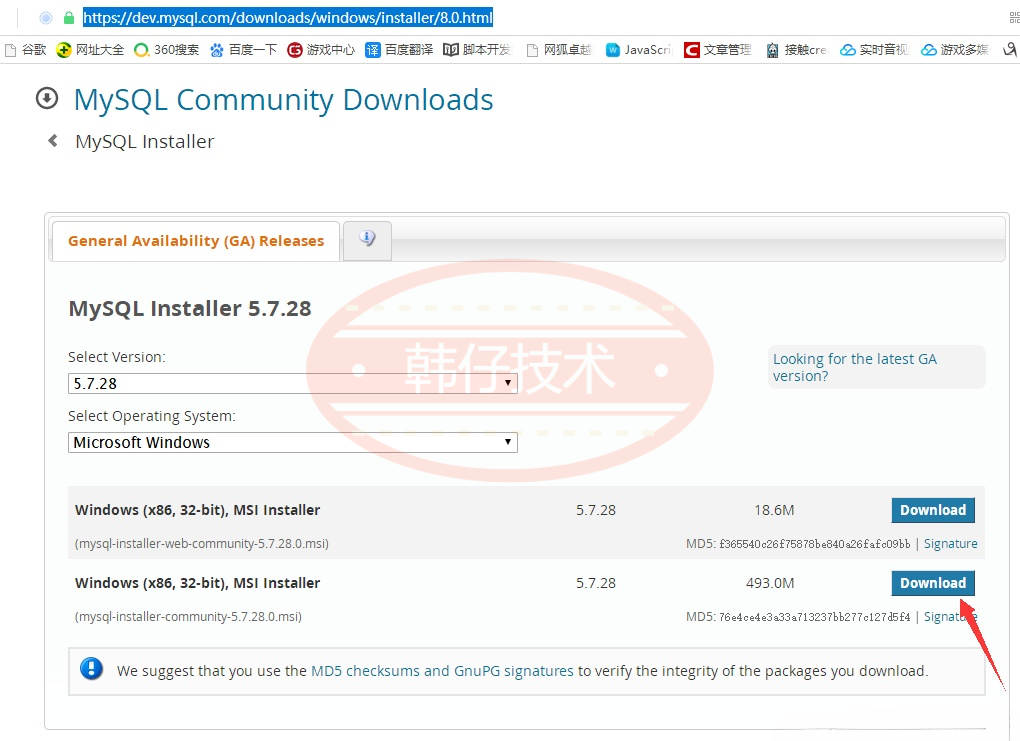Click the MD5 hash f365540c26f75878be840a26fafc09bb

click(x=815, y=544)
